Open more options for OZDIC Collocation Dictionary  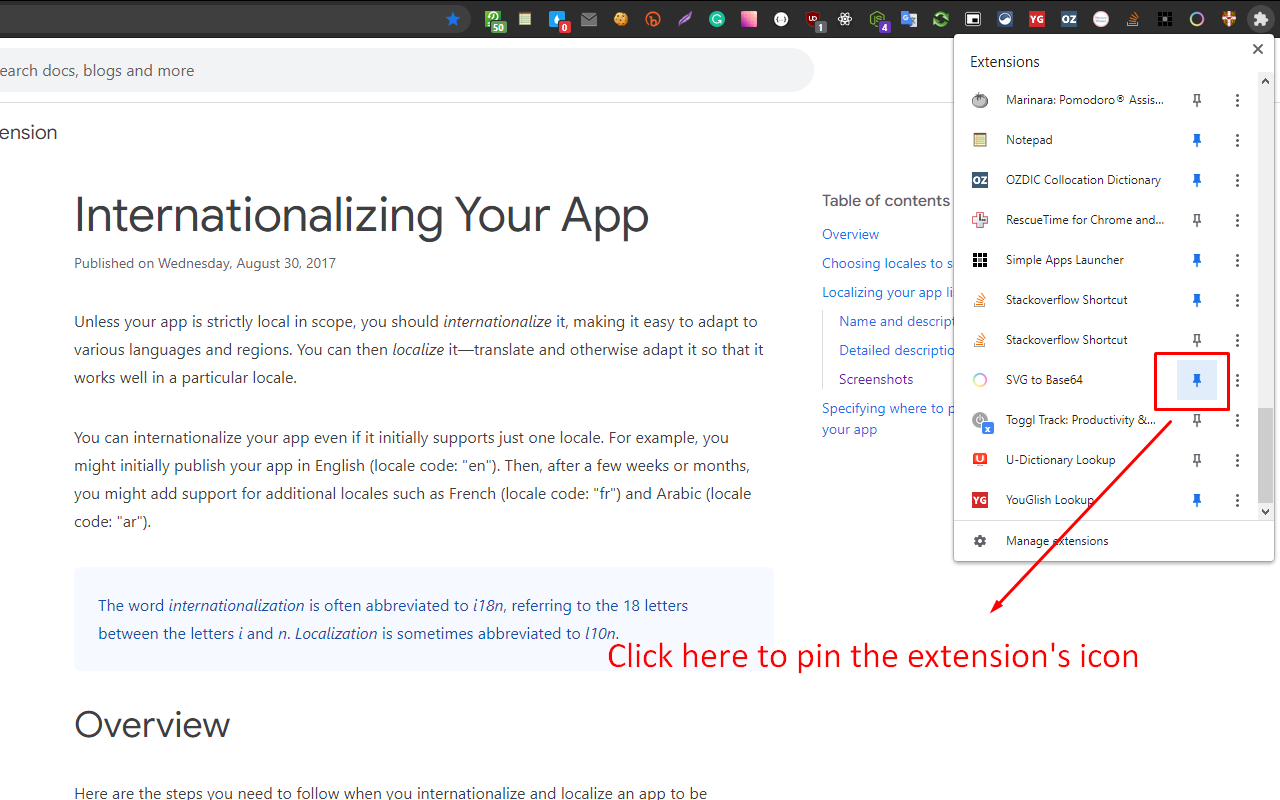point(1237,180)
